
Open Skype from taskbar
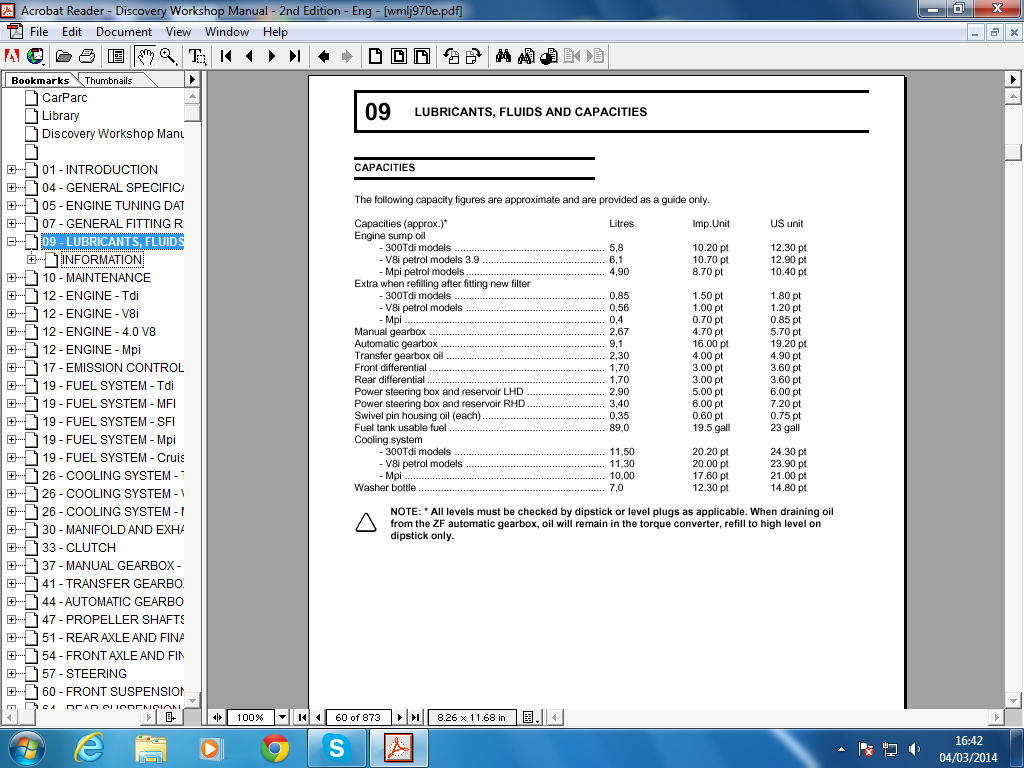coord(336,748)
